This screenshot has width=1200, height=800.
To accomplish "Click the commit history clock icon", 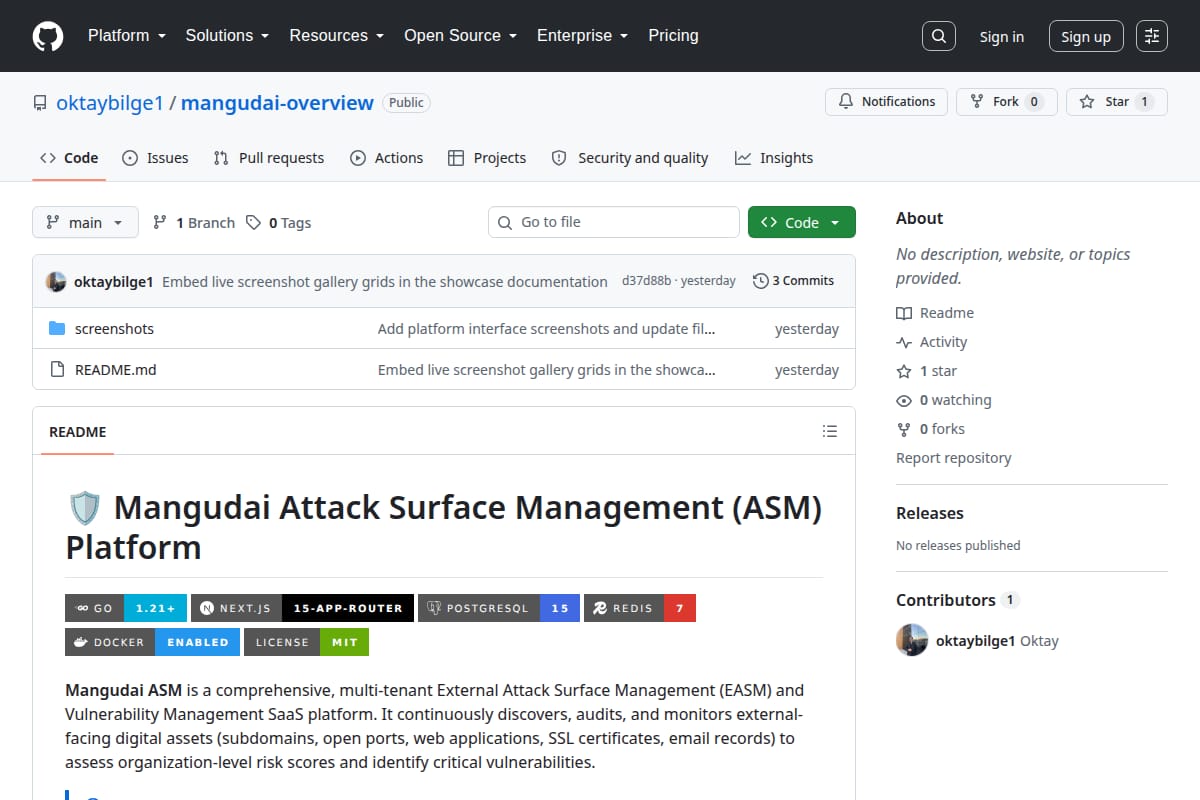I will (761, 281).
